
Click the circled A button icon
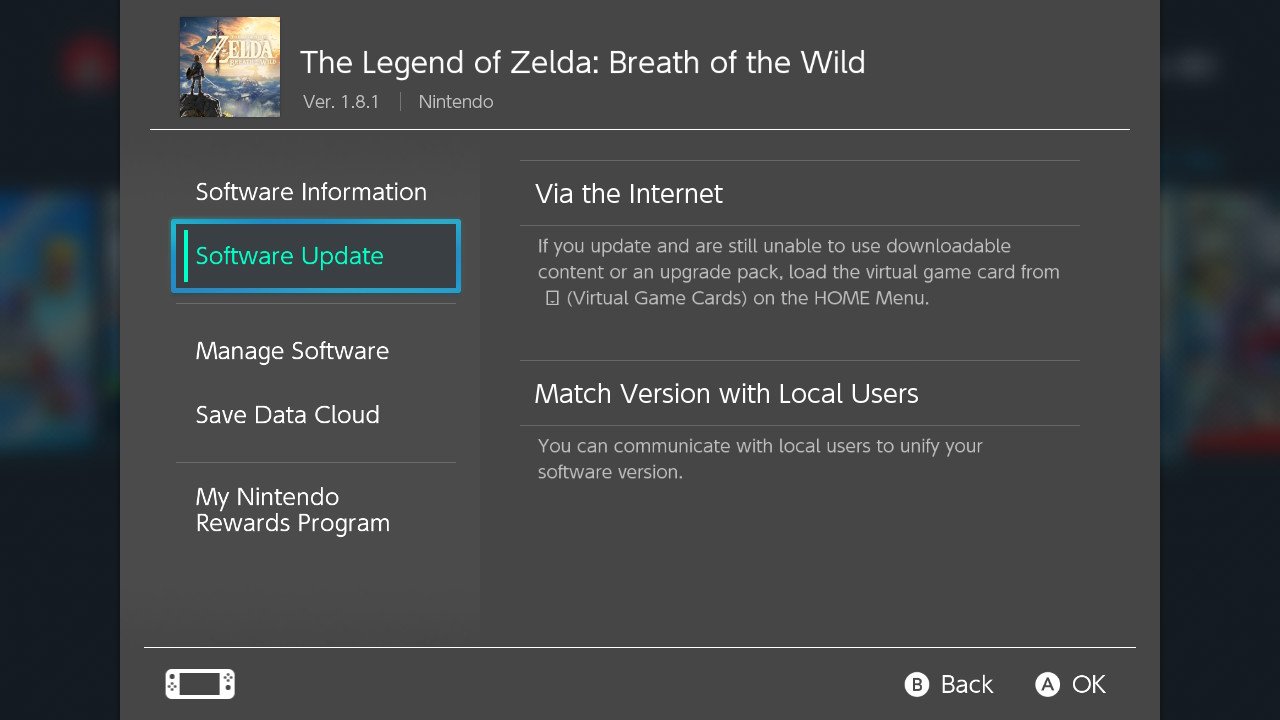[x=1047, y=684]
